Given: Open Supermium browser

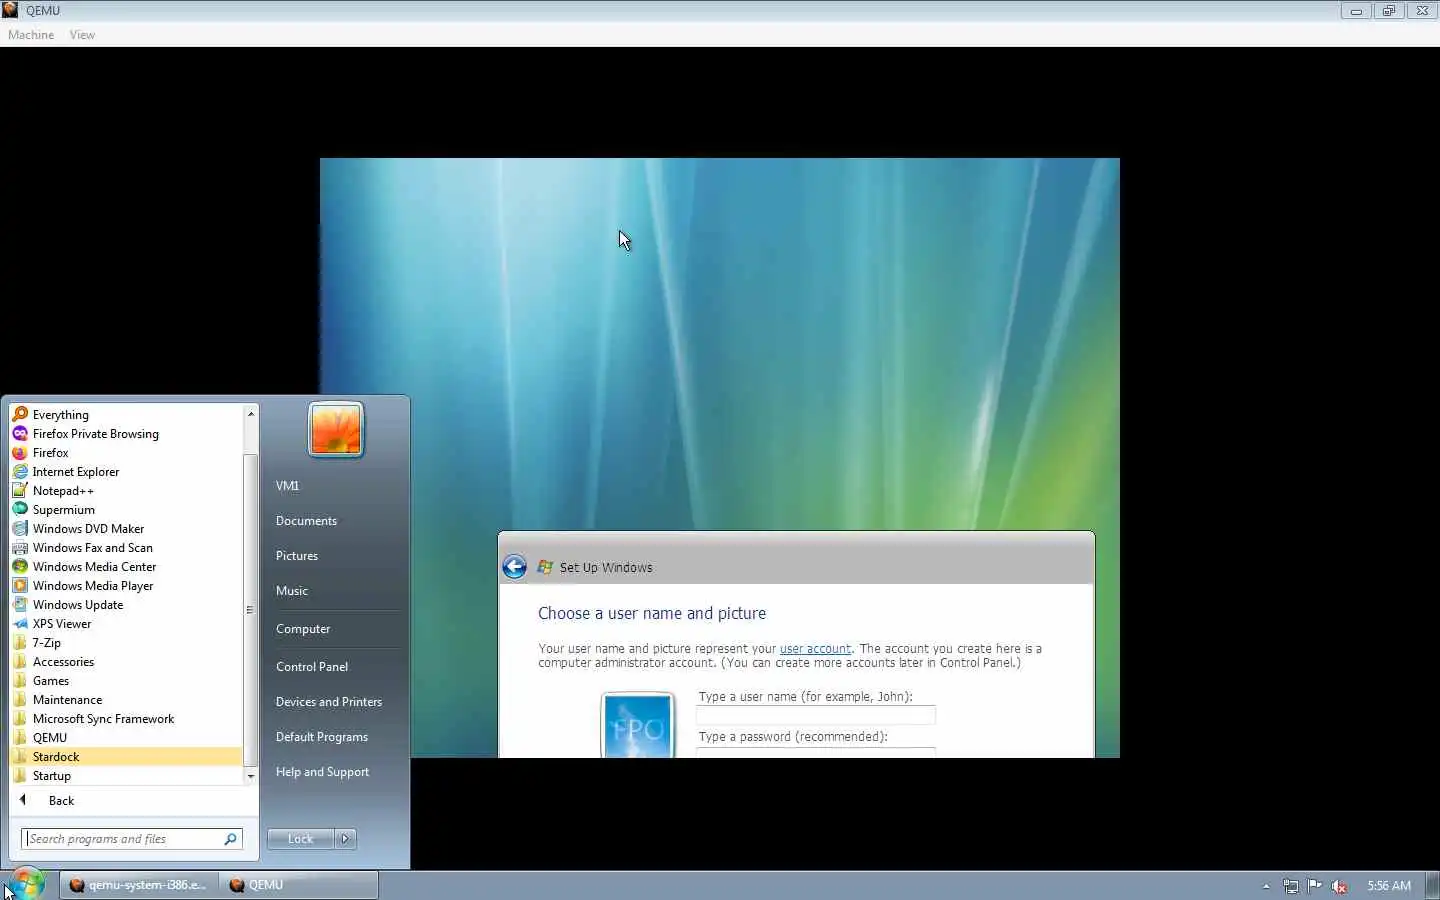Looking at the screenshot, I should (125, 510).
